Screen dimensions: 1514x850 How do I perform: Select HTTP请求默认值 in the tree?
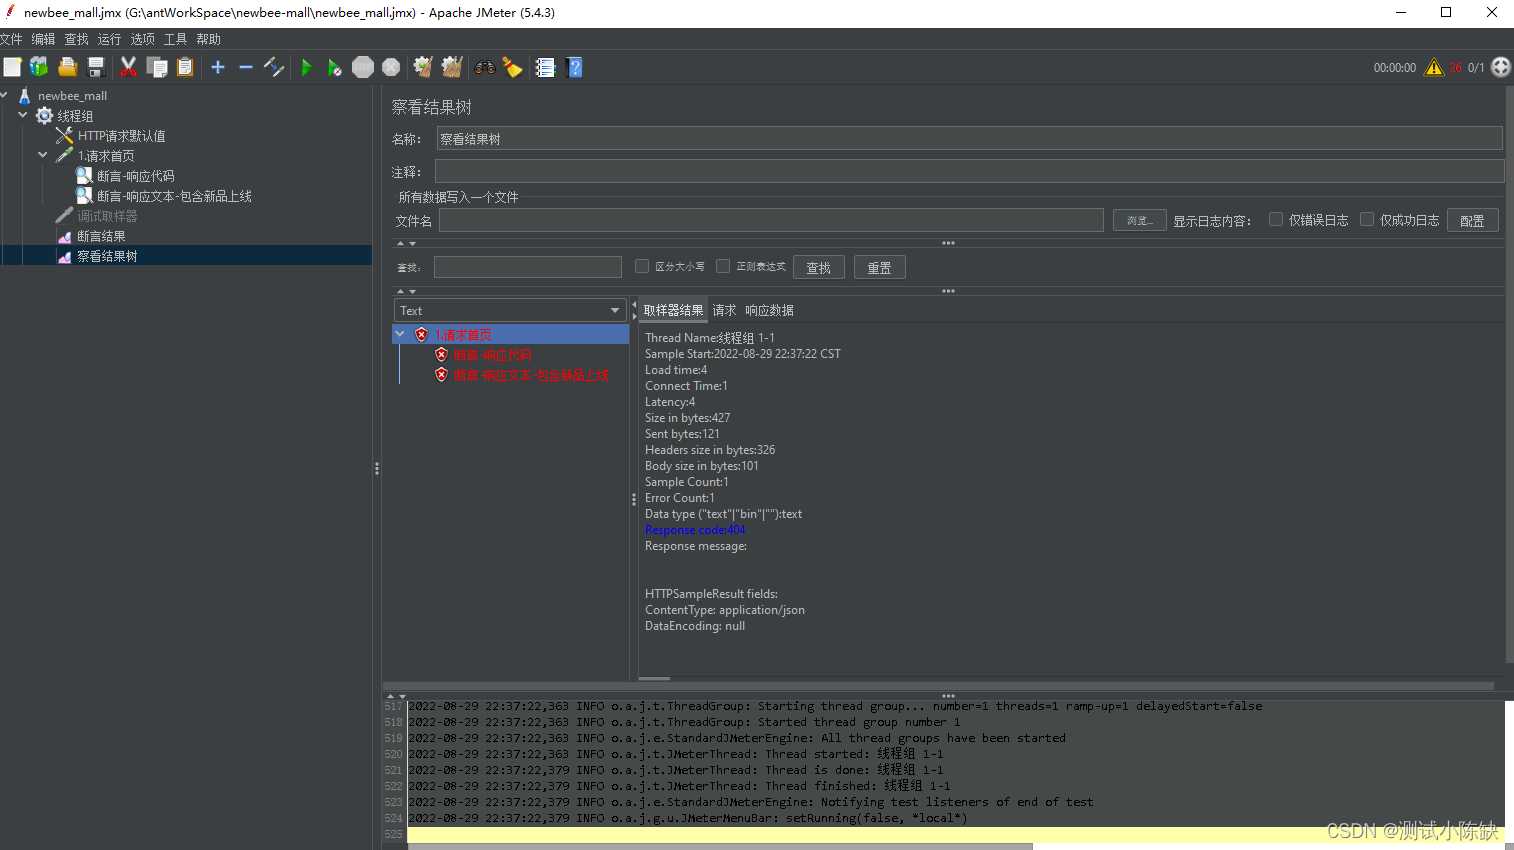click(x=122, y=136)
